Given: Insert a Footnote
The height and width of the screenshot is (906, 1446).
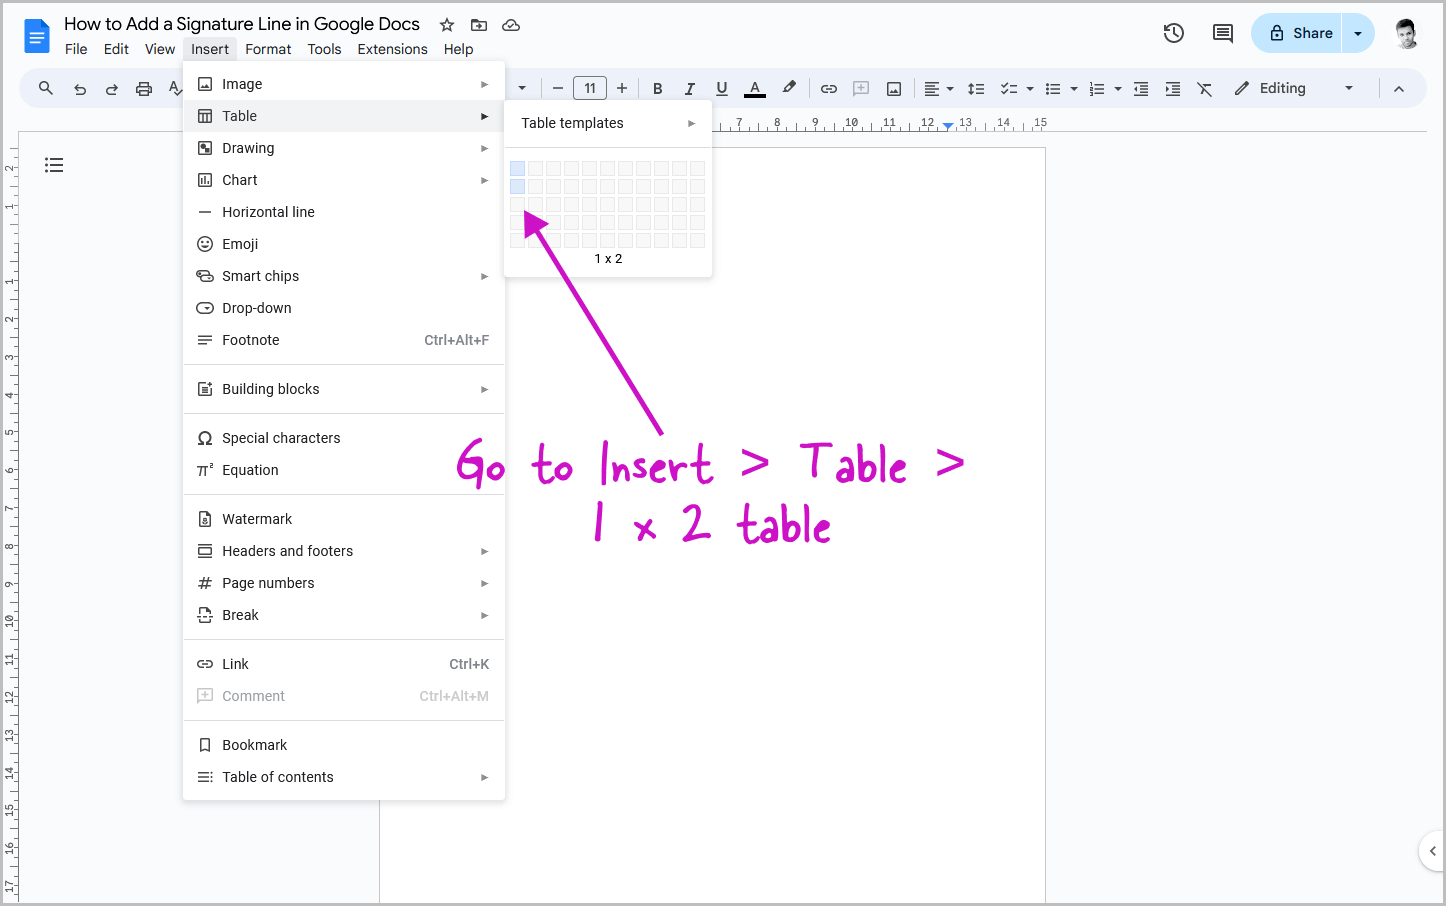Looking at the screenshot, I should click(x=344, y=340).
